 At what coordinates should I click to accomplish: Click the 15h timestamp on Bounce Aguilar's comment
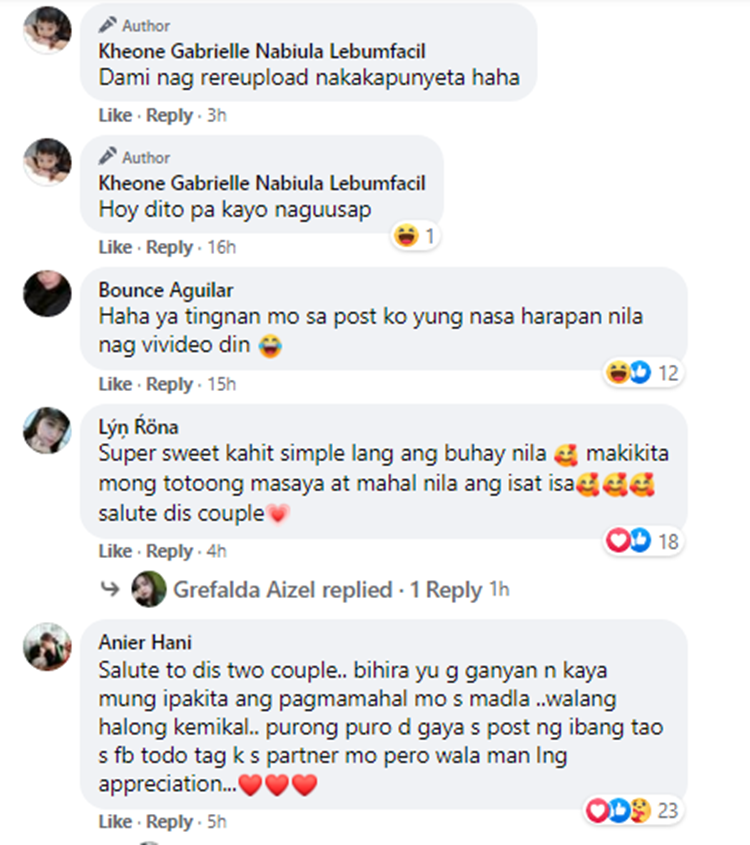[x=221, y=384]
